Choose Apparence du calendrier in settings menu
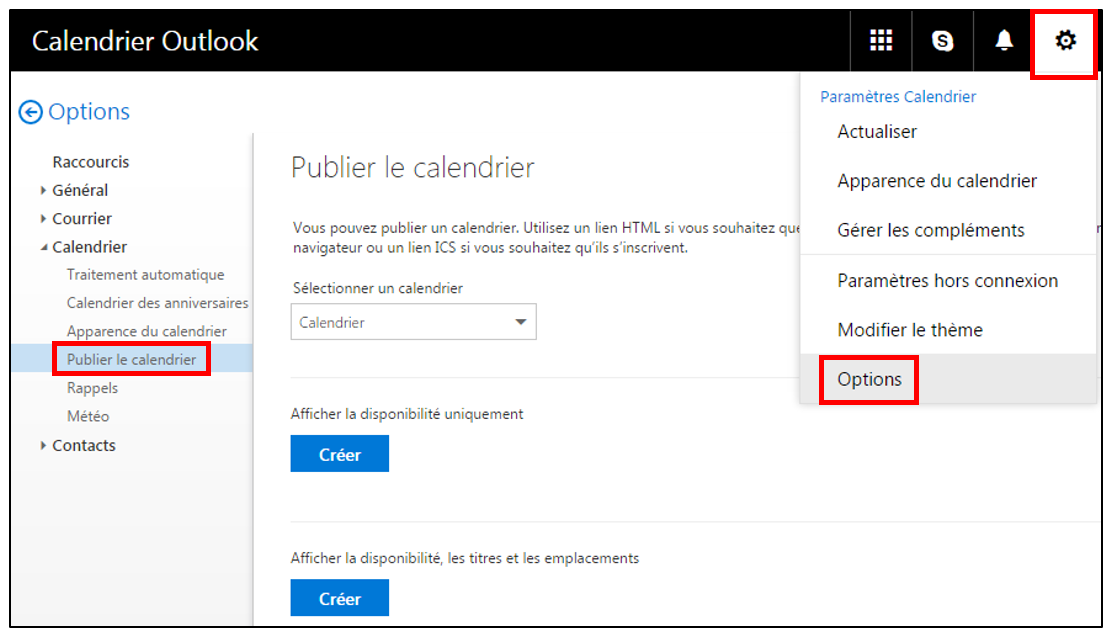This screenshot has width=1111, height=634. 937,181
